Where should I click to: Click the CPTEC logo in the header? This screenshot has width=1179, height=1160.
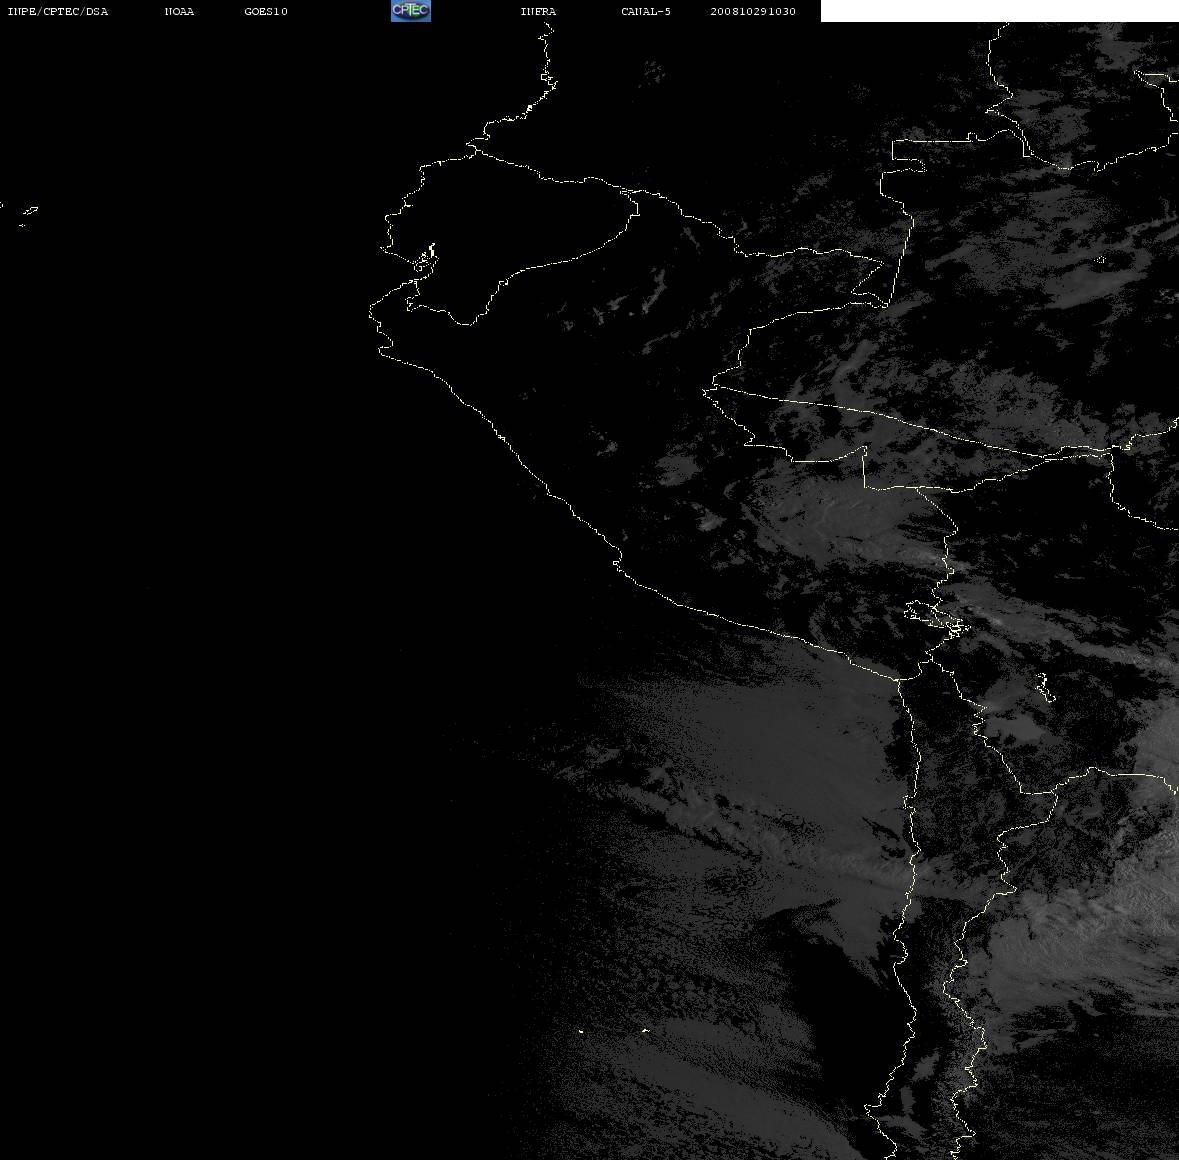click(411, 11)
